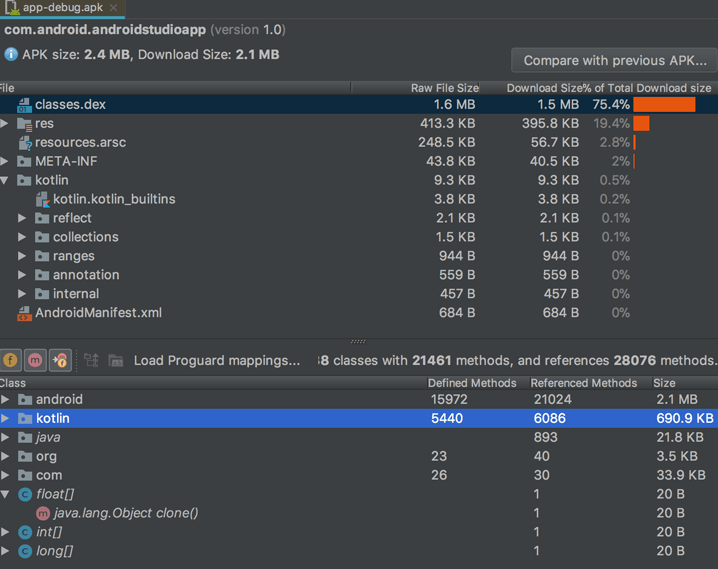The width and height of the screenshot is (718, 569).
Task: Click the res folder icon
Action: click(24, 124)
